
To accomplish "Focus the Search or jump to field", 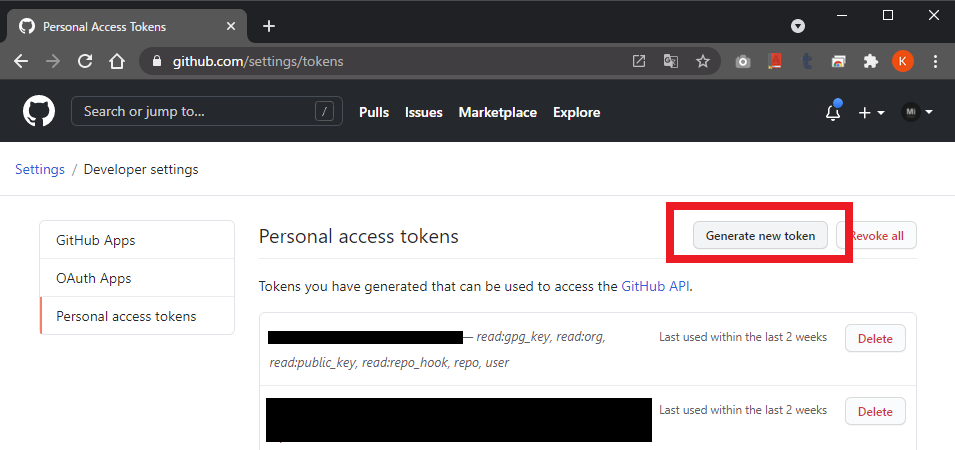I will pos(206,111).
